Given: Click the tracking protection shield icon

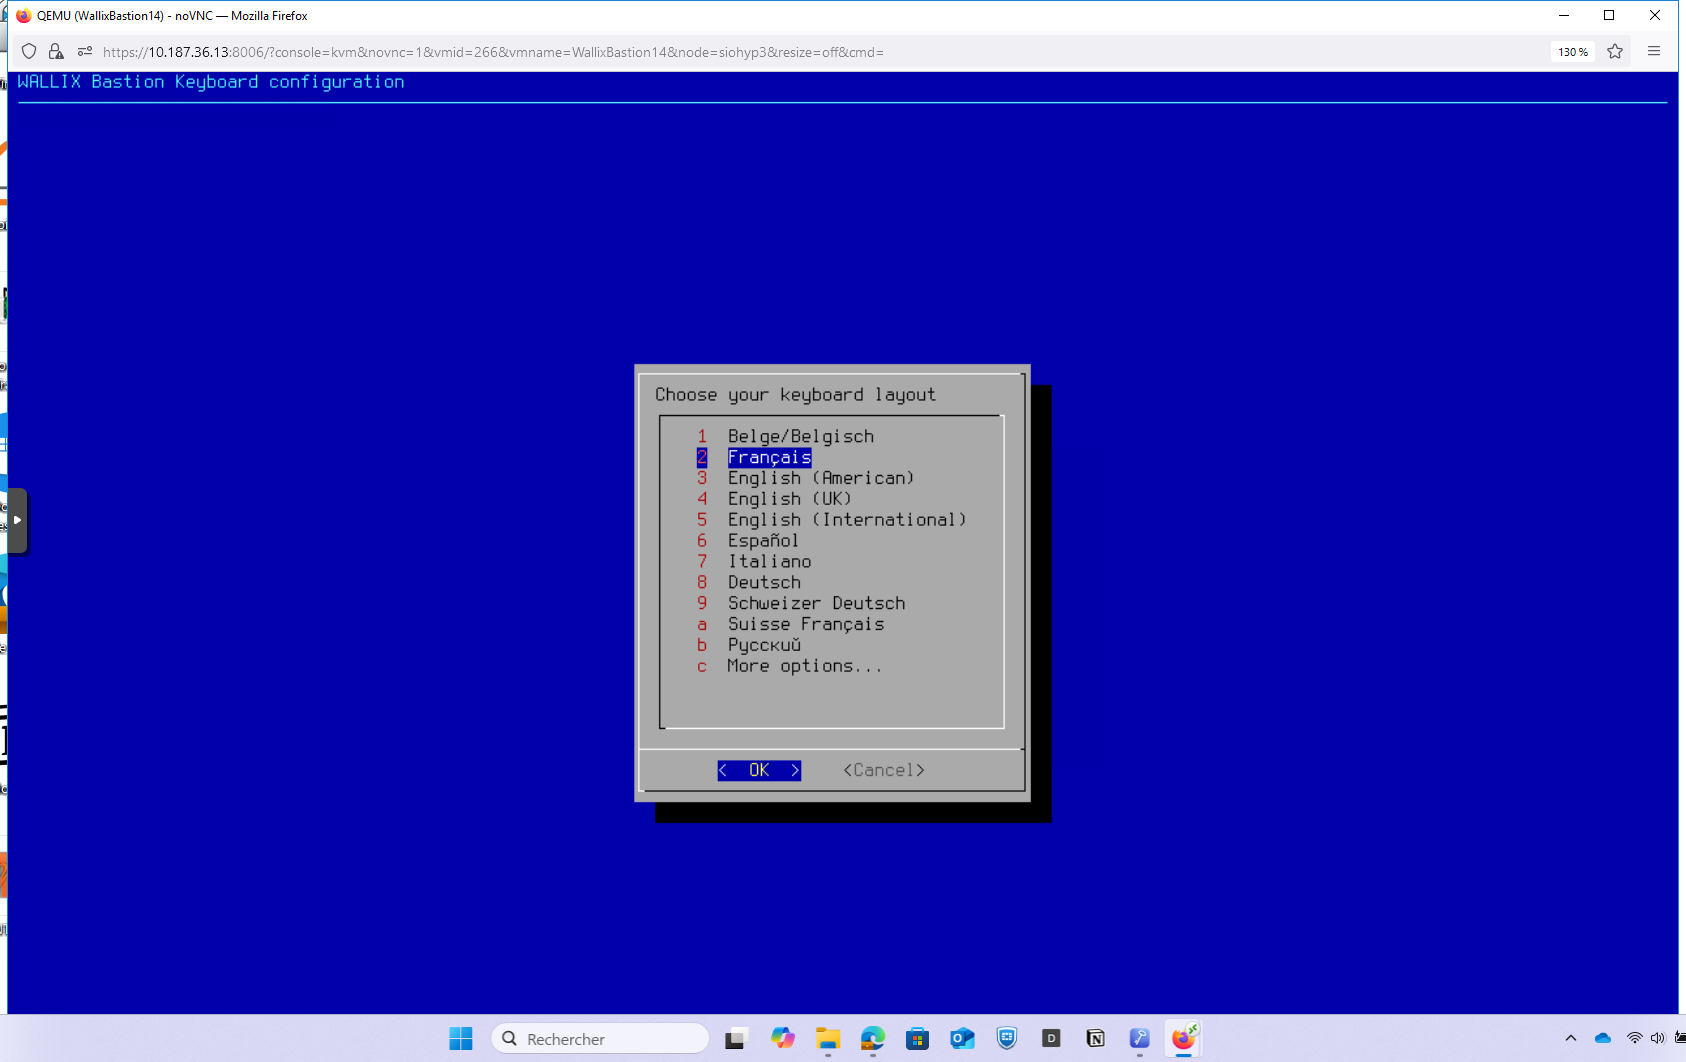Looking at the screenshot, I should click(29, 52).
